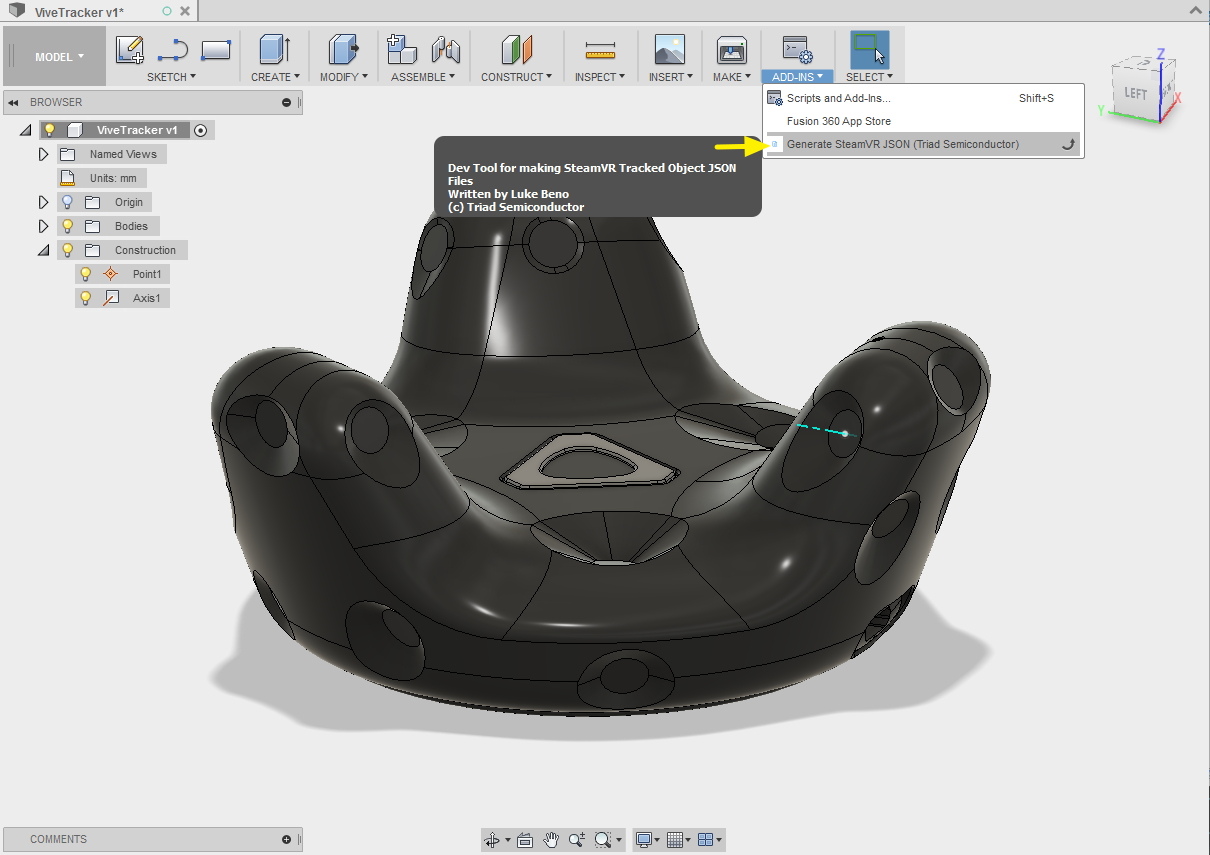The image size is (1210, 855).
Task: Collapse the ViveTracker v1 root node
Action: click(26, 130)
